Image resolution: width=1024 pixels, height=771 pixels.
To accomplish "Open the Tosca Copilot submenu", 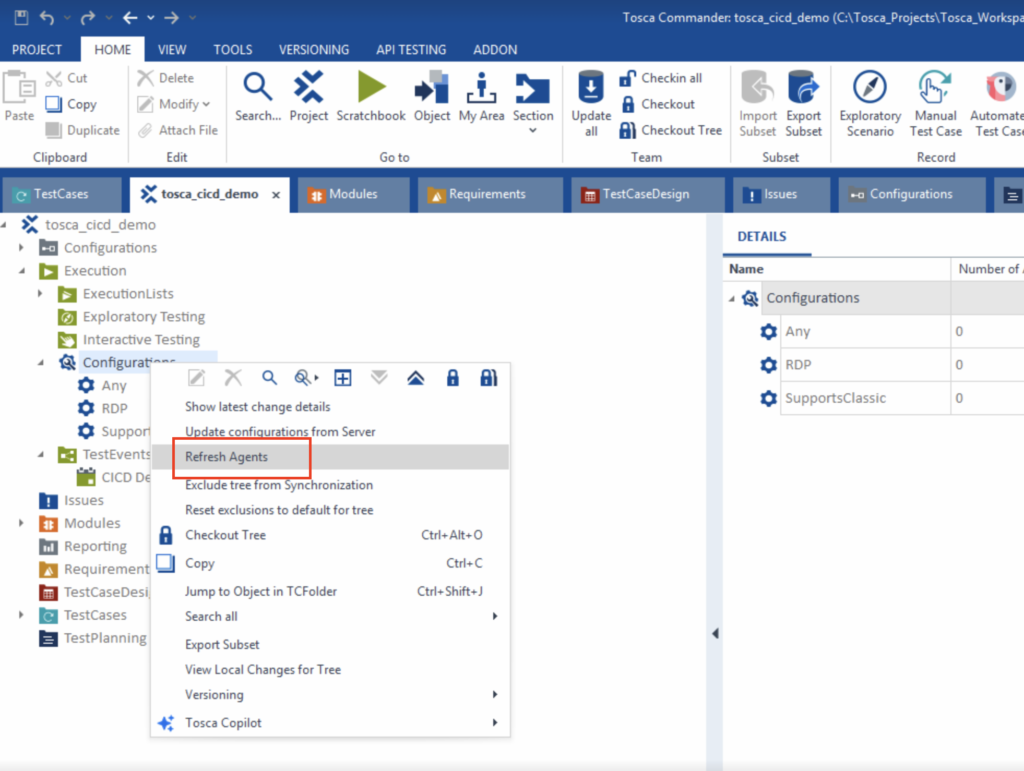I will [x=330, y=723].
